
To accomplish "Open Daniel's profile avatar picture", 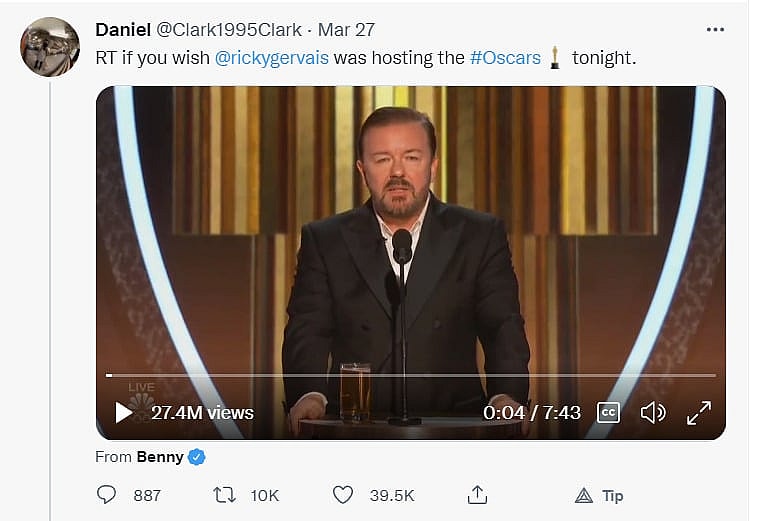I will pyautogui.click(x=49, y=46).
